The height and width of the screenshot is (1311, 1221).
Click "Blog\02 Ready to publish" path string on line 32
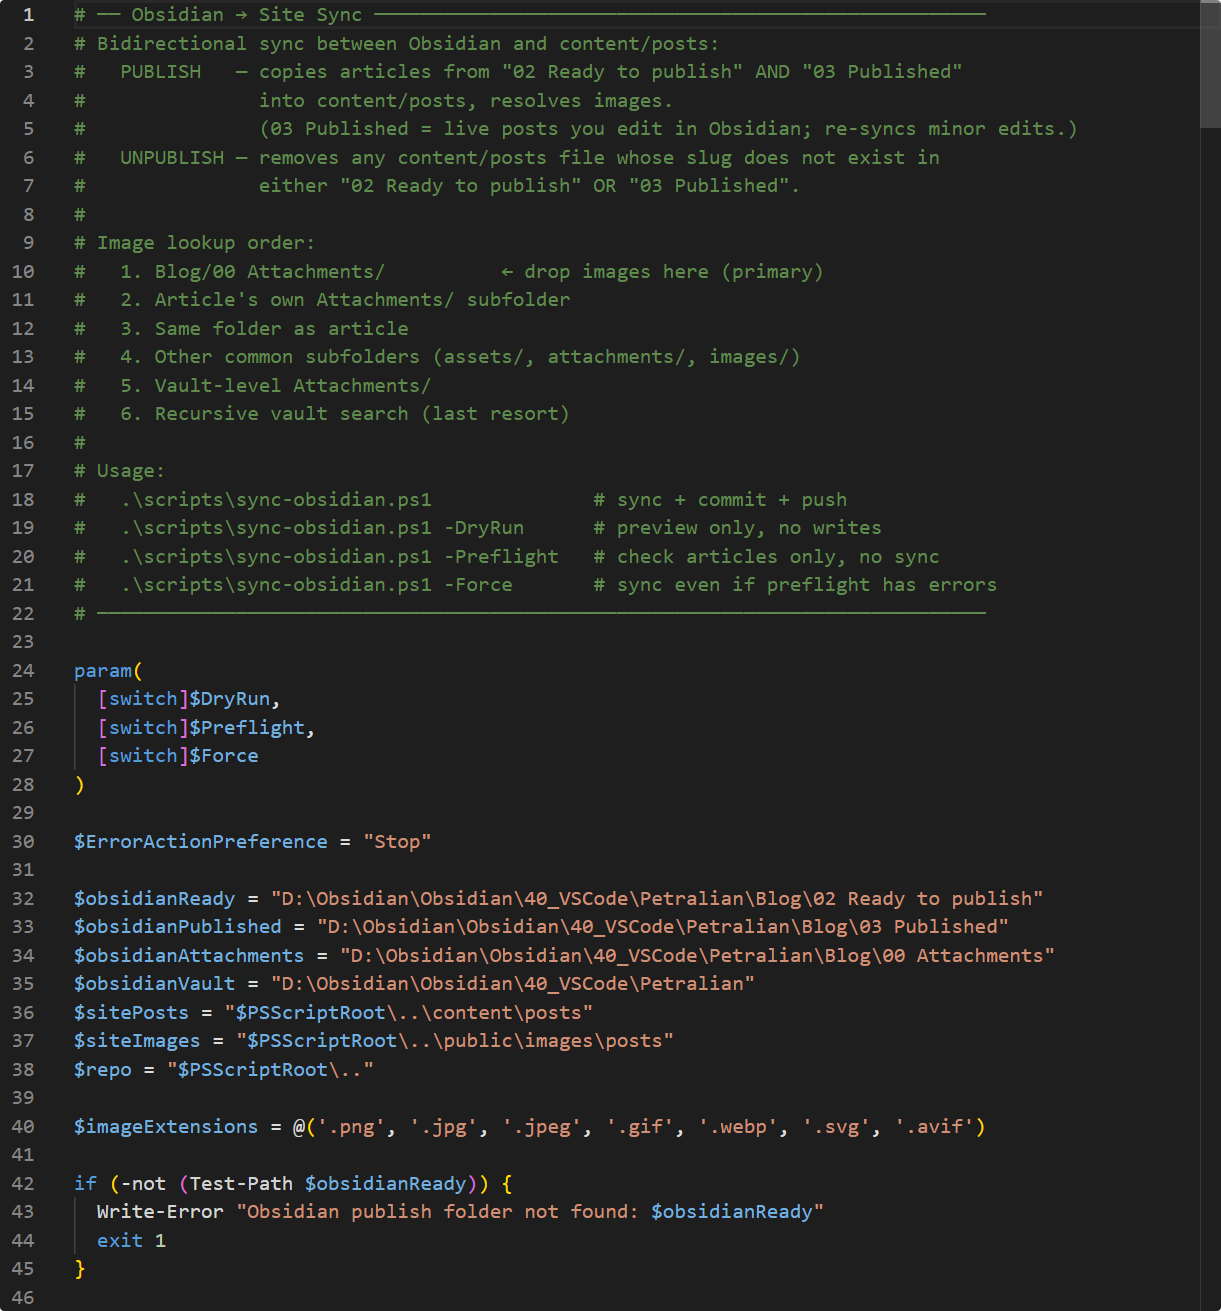(x=894, y=899)
